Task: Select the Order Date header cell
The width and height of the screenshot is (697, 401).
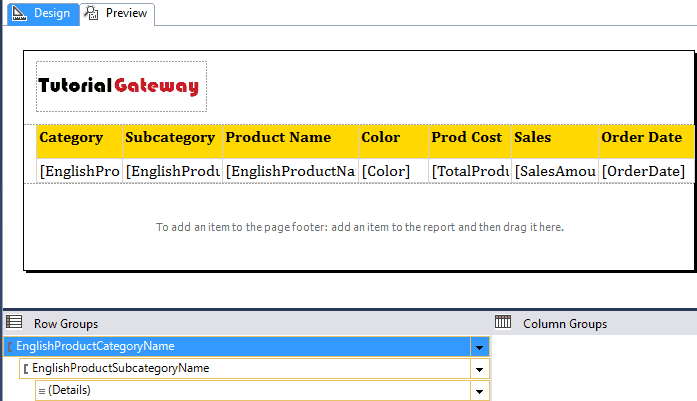Action: 646,141
